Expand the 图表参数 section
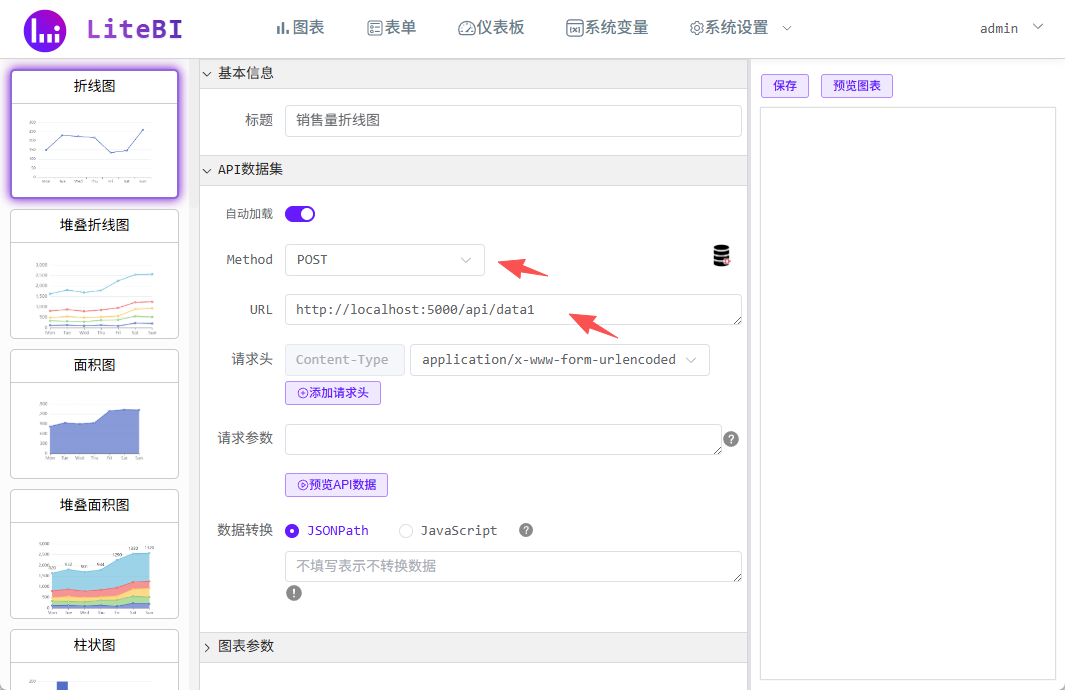Viewport: 1065px width, 690px height. click(x=246, y=646)
